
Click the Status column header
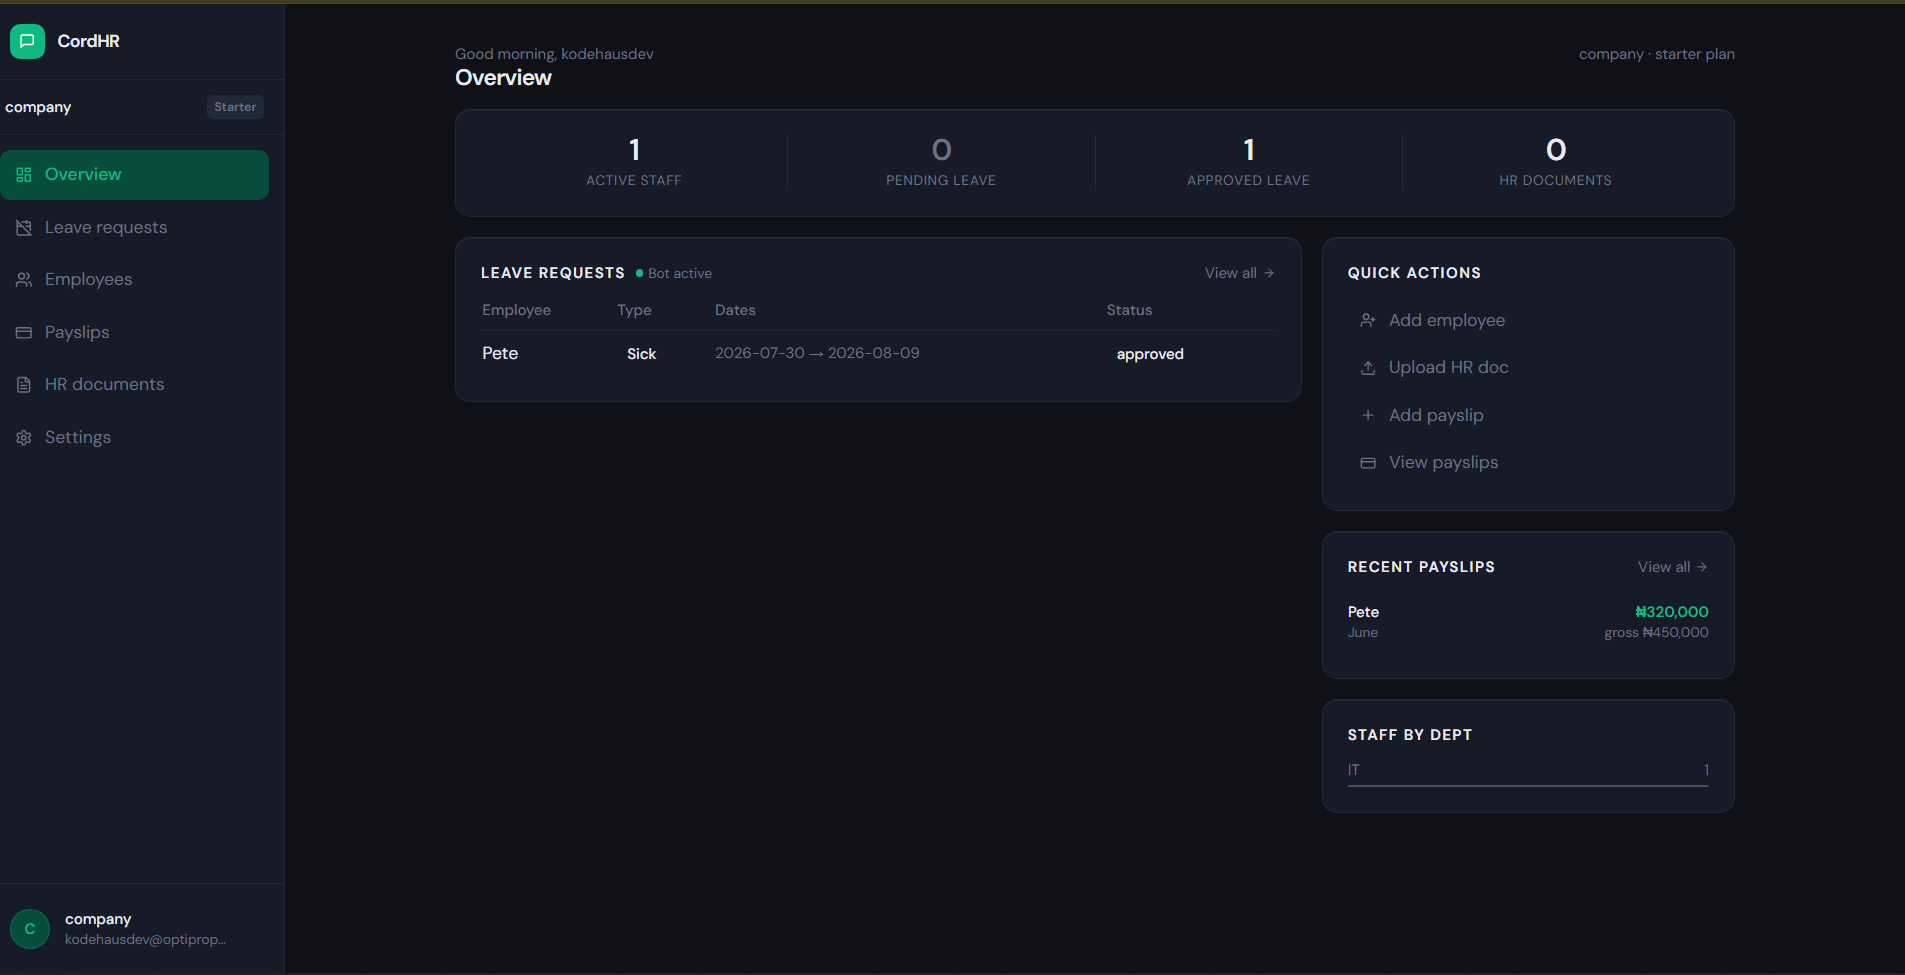1129,310
